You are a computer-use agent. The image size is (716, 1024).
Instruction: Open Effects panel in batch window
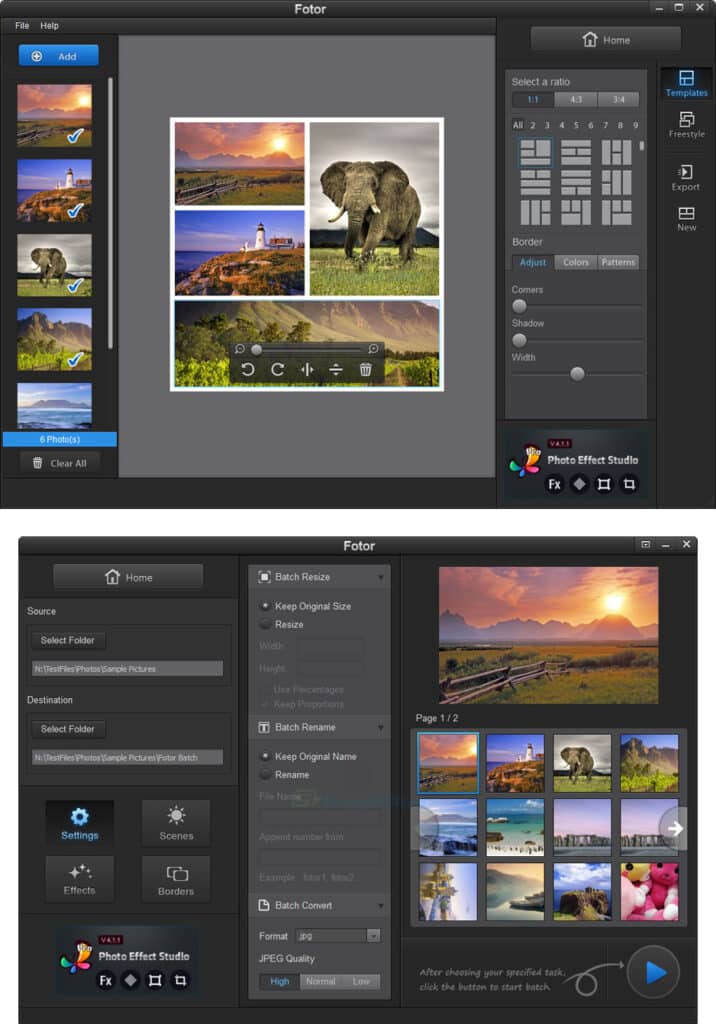tap(80, 879)
